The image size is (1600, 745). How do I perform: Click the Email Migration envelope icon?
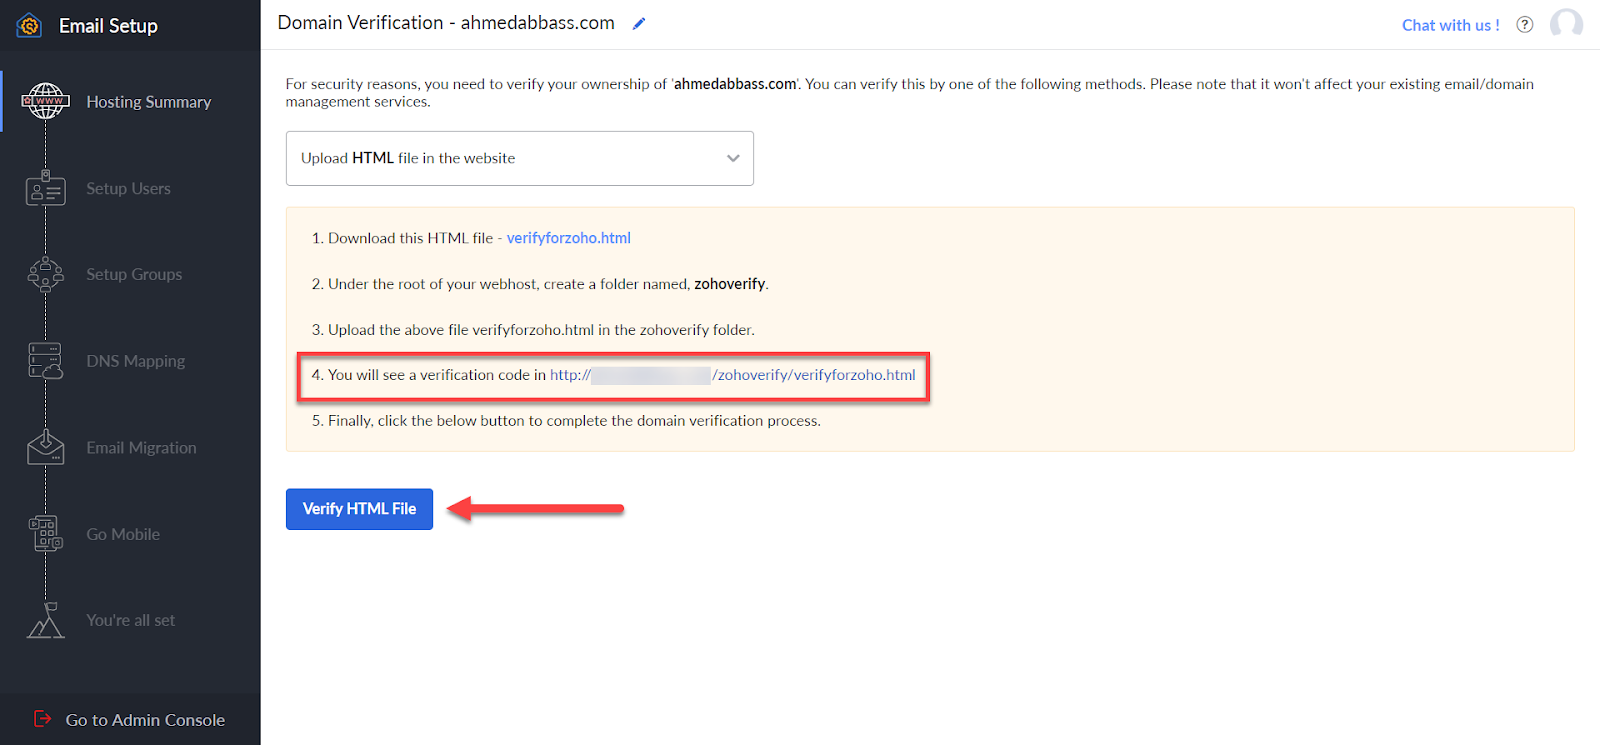[x=46, y=447]
